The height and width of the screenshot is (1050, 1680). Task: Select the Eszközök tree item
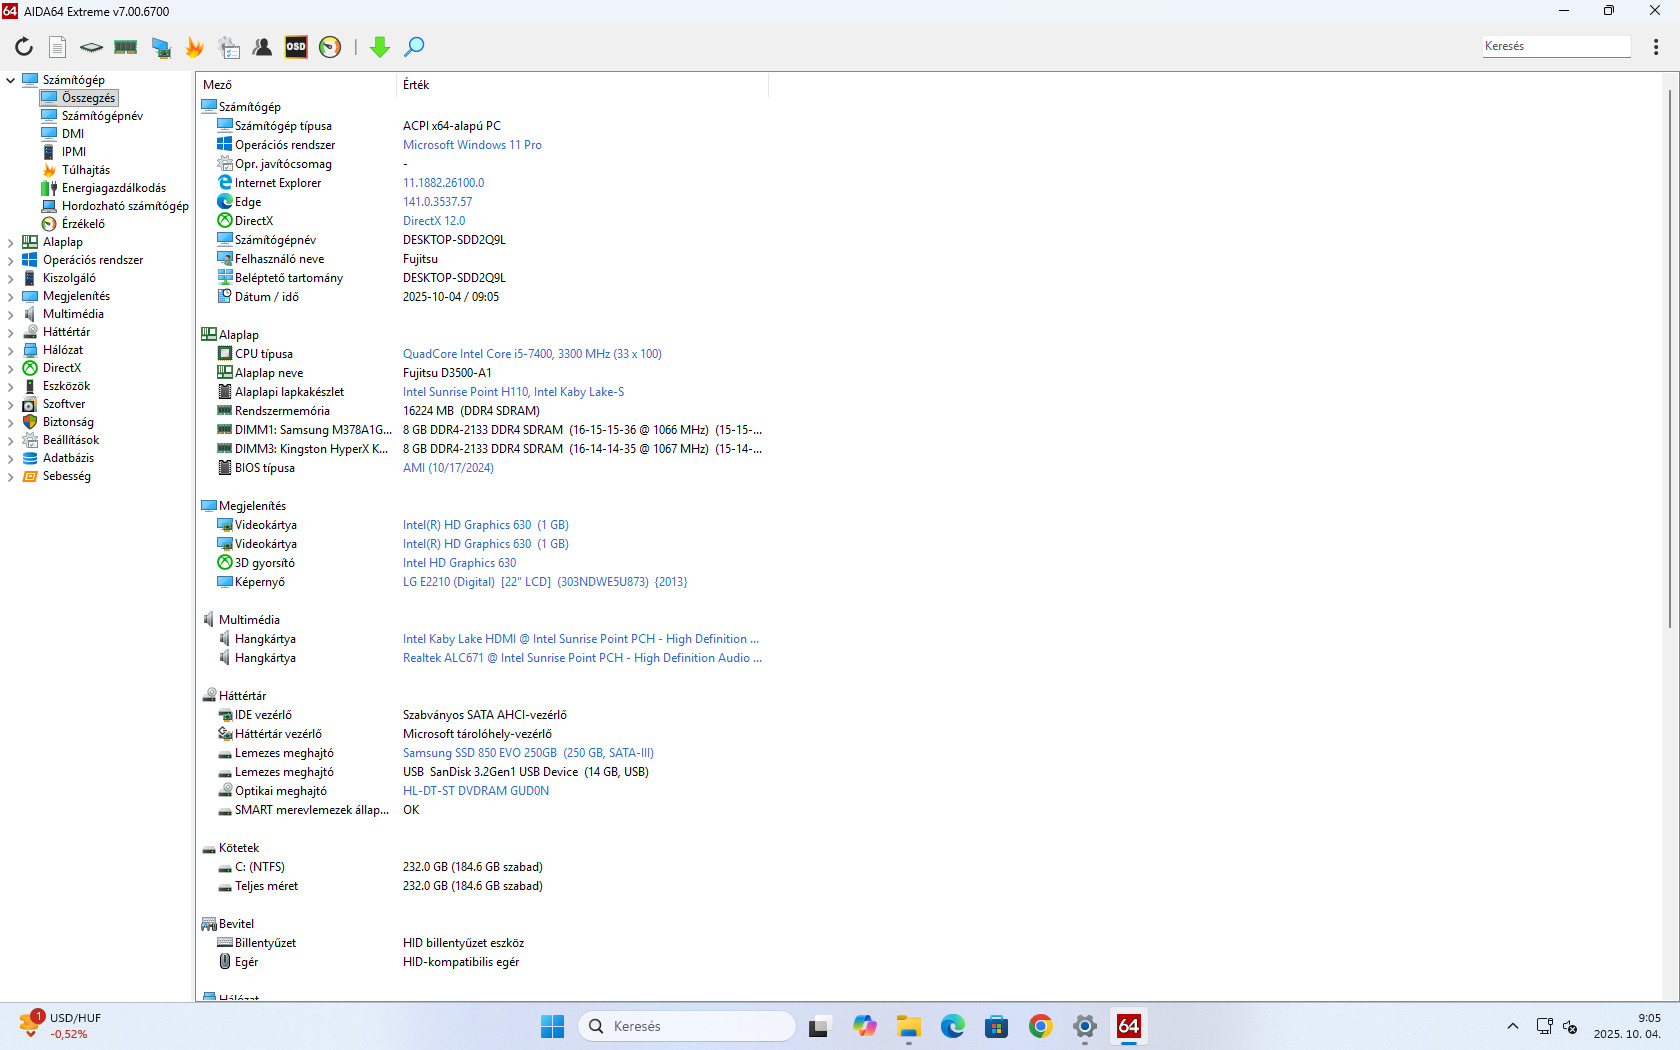(x=66, y=386)
